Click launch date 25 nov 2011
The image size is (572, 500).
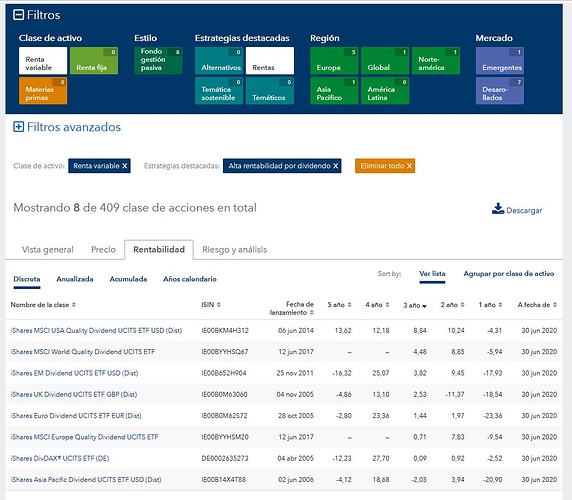click(295, 373)
